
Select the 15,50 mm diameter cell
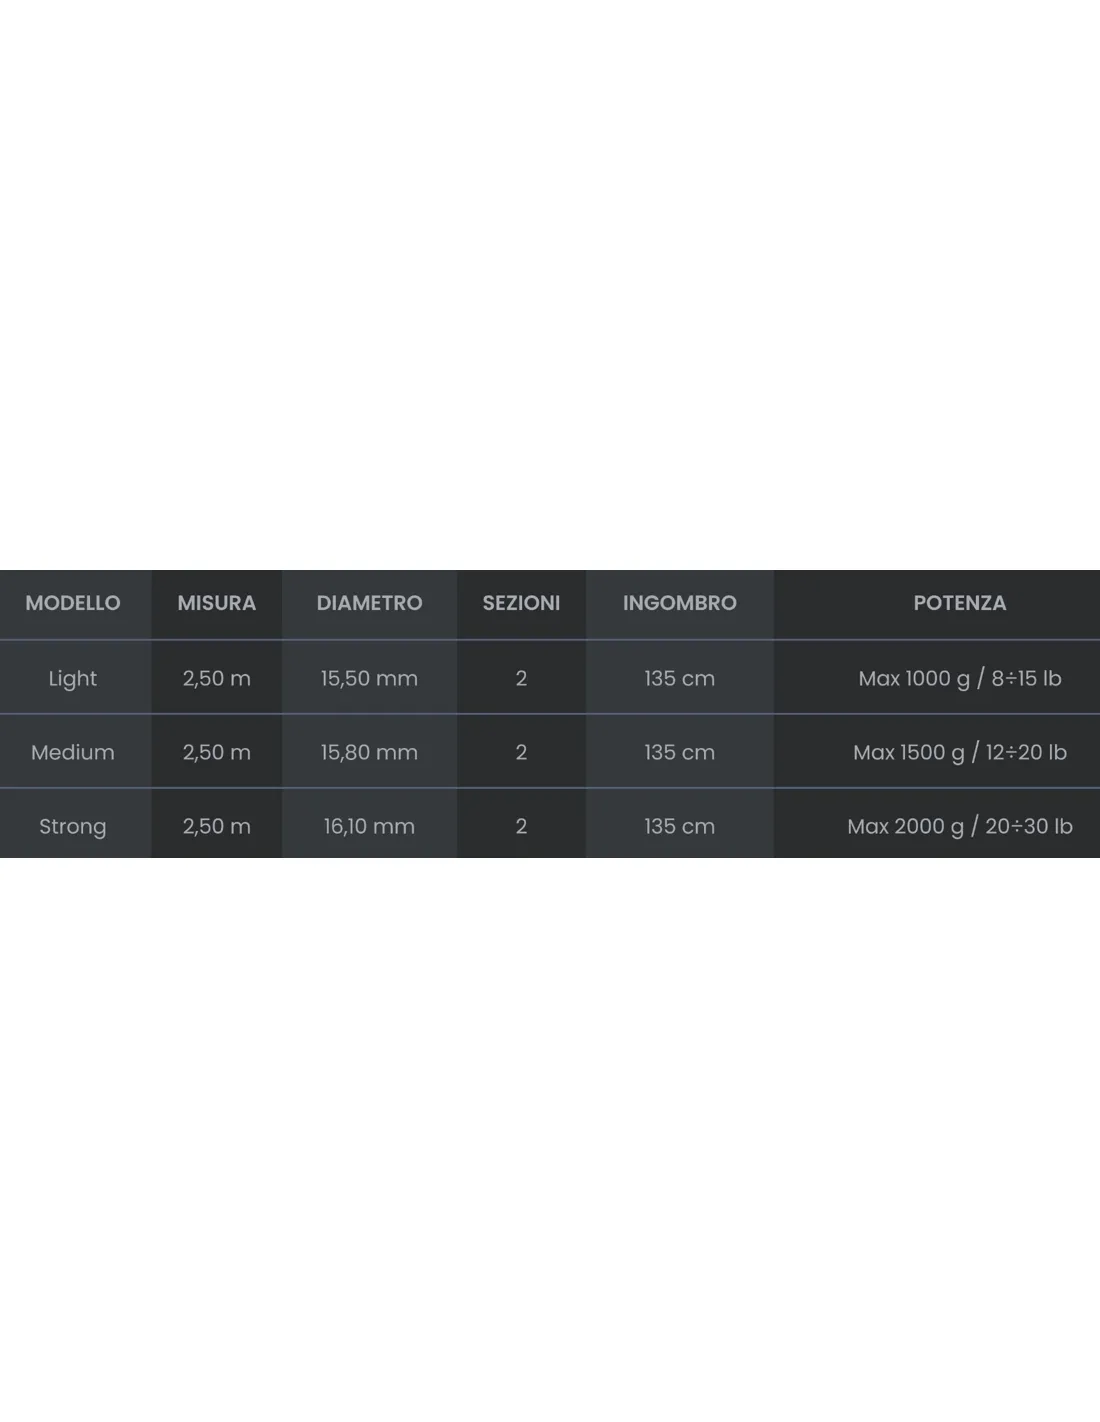tap(369, 678)
